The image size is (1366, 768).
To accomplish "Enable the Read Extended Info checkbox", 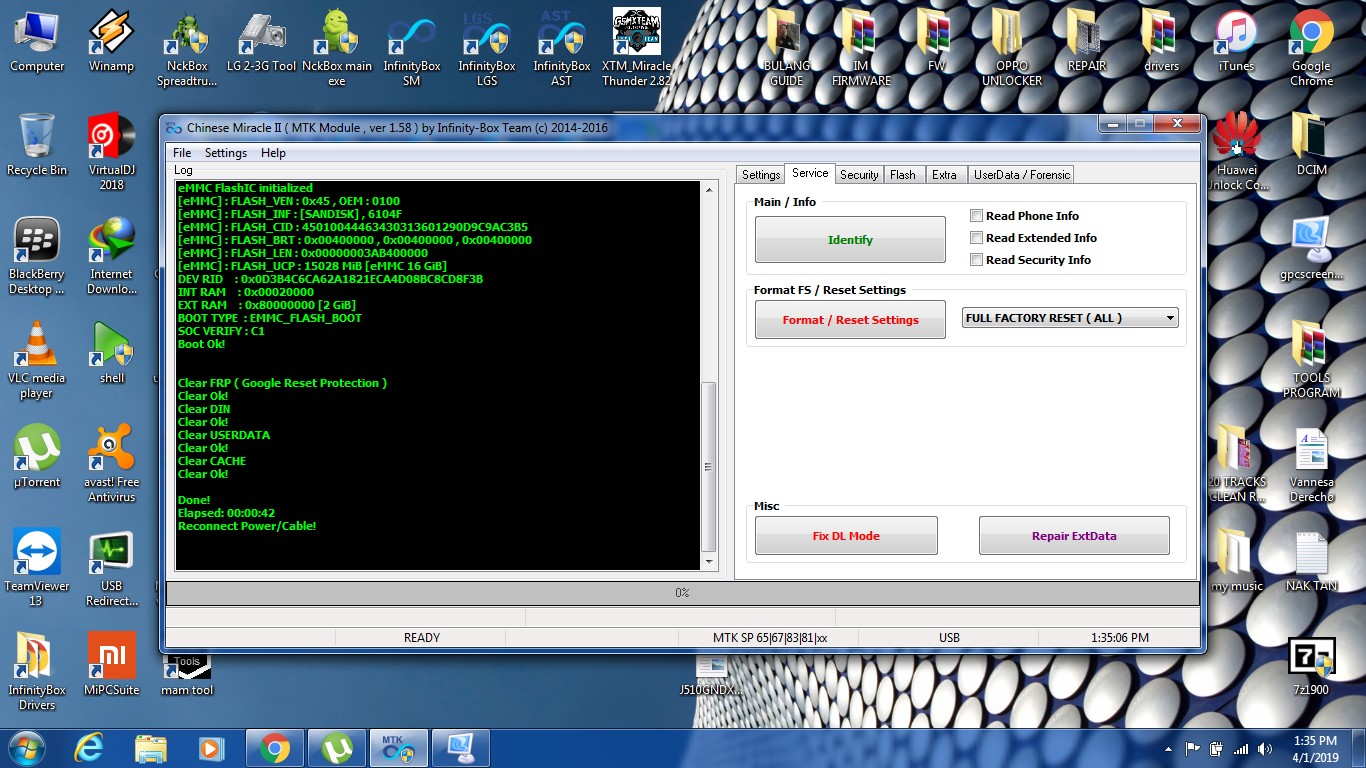I will coord(977,238).
